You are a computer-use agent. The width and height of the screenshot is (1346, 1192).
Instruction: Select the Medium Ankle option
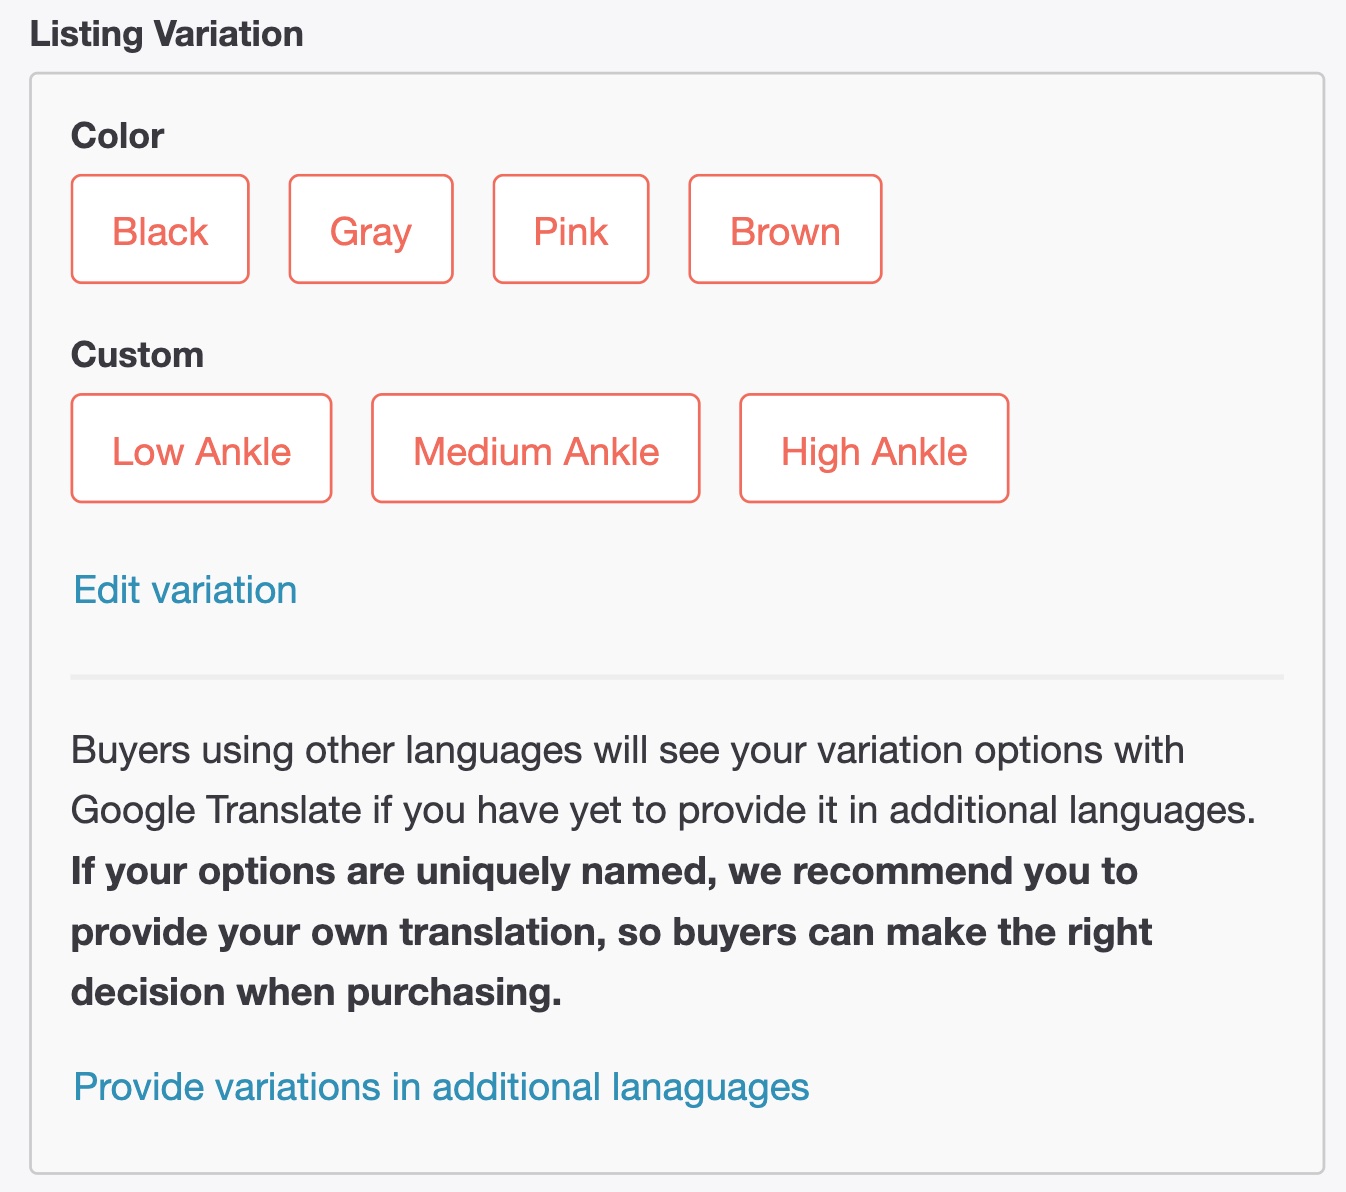point(536,449)
